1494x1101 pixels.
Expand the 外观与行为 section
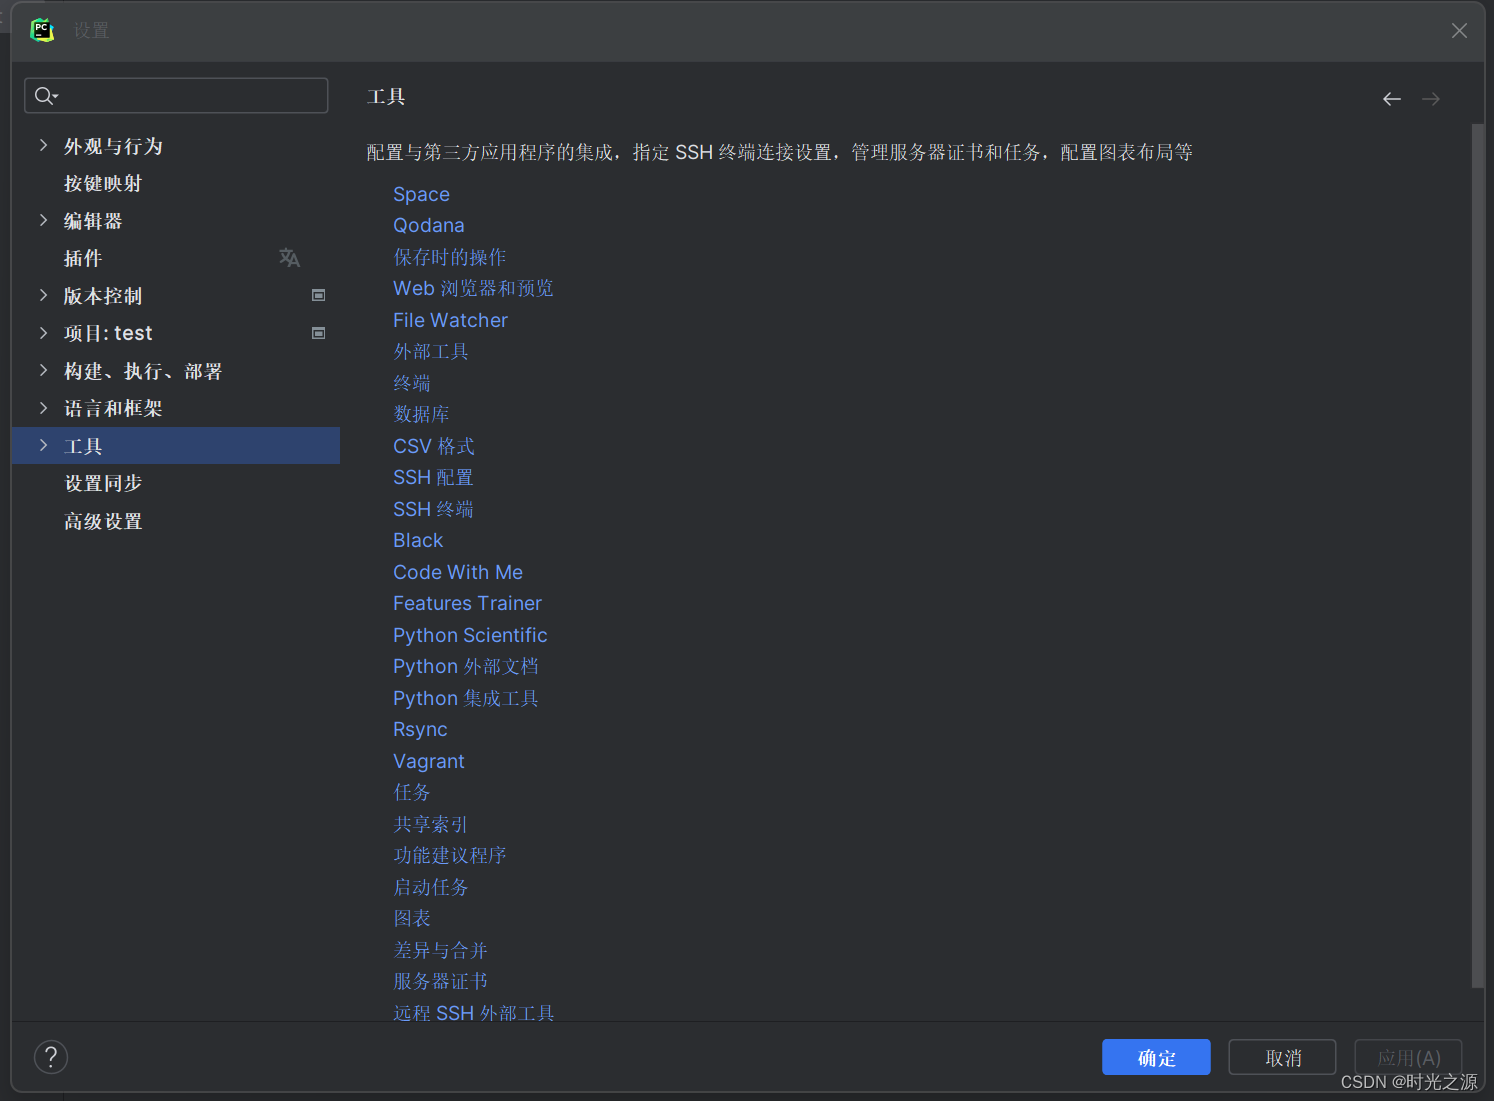[43, 145]
